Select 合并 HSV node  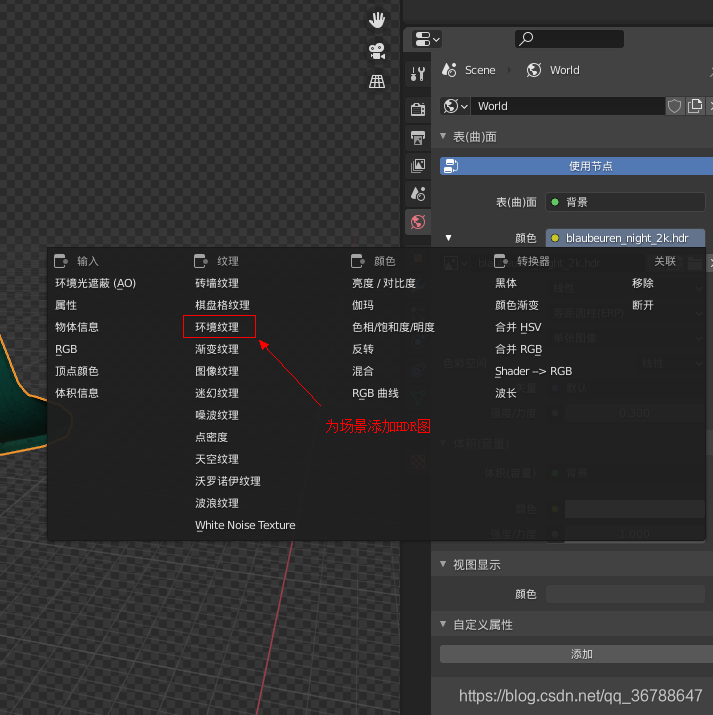point(518,327)
